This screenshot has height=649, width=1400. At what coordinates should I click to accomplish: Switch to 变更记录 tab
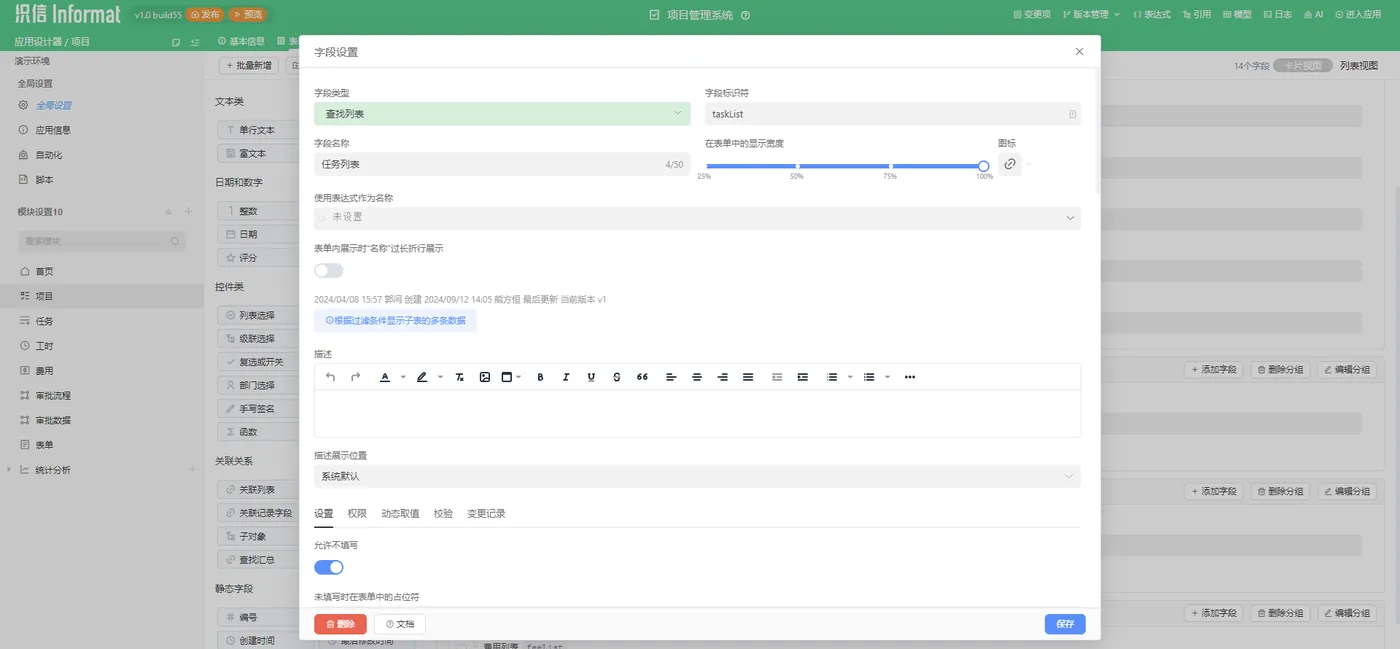point(486,514)
